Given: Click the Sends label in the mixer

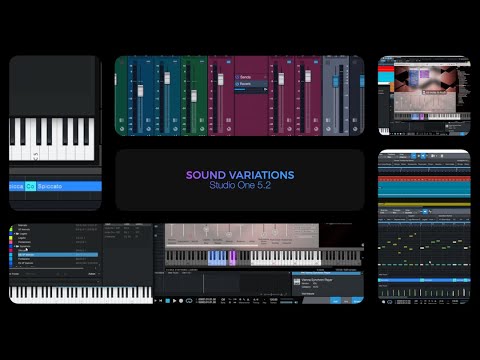Looking at the screenshot, I should pyautogui.click(x=245, y=77).
